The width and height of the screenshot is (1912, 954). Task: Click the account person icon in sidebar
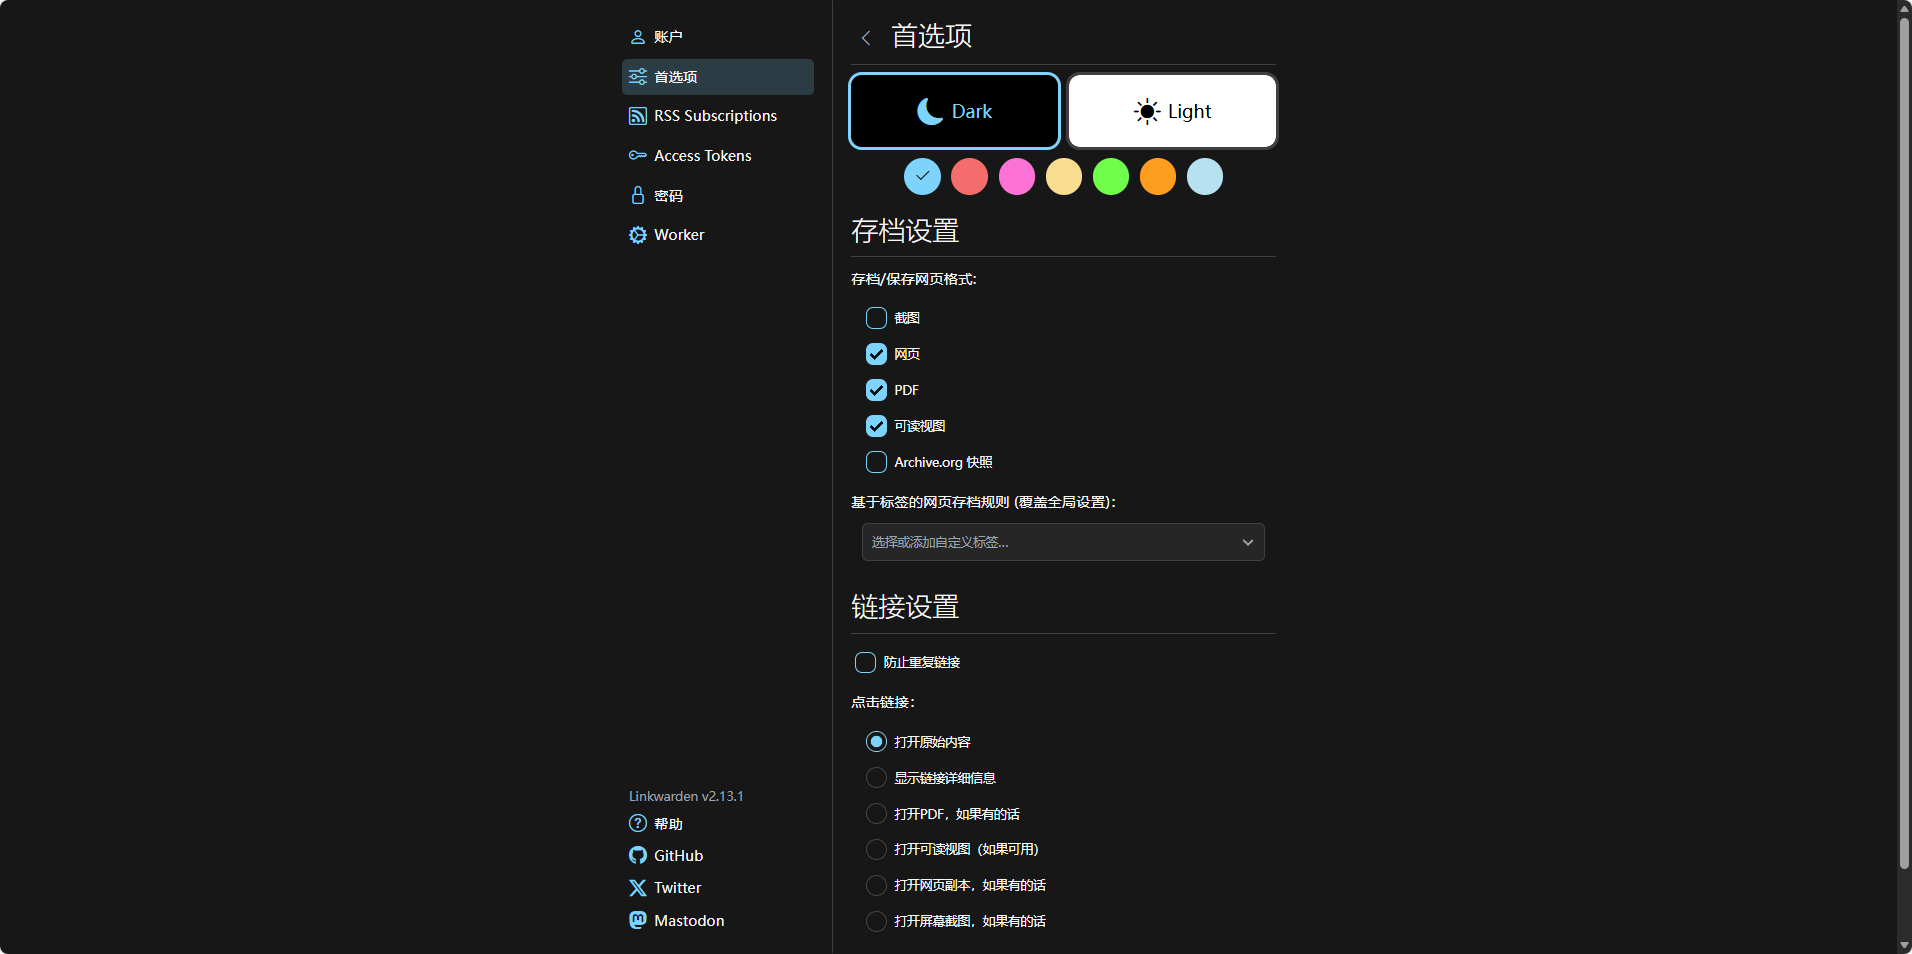[x=637, y=37]
